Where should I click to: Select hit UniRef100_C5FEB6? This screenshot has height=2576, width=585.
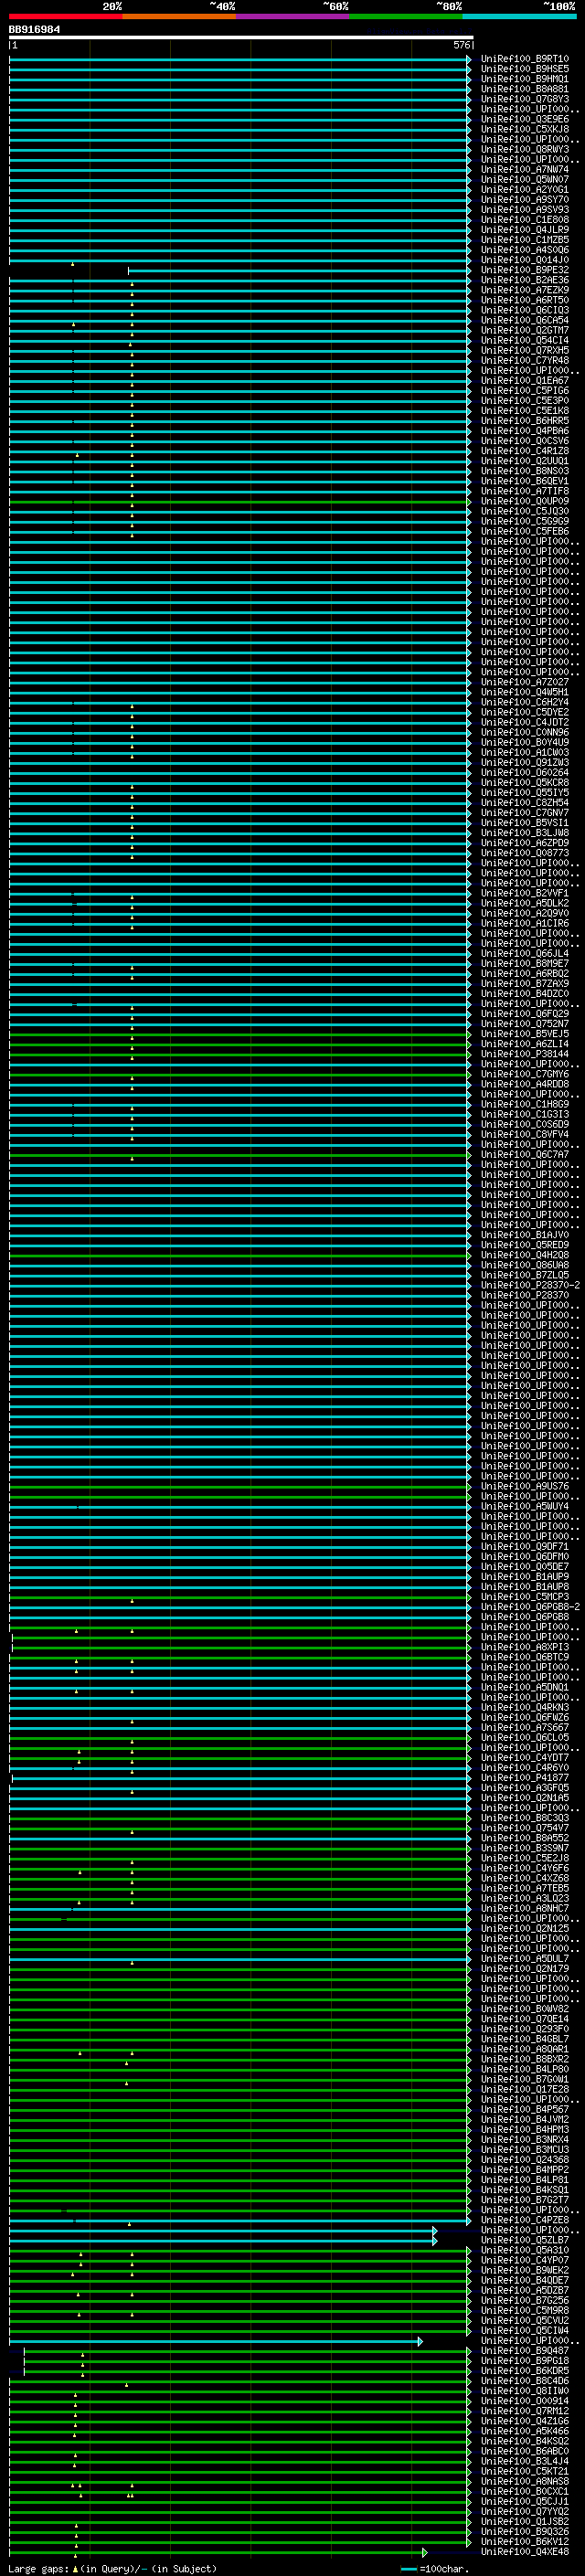coord(524,531)
